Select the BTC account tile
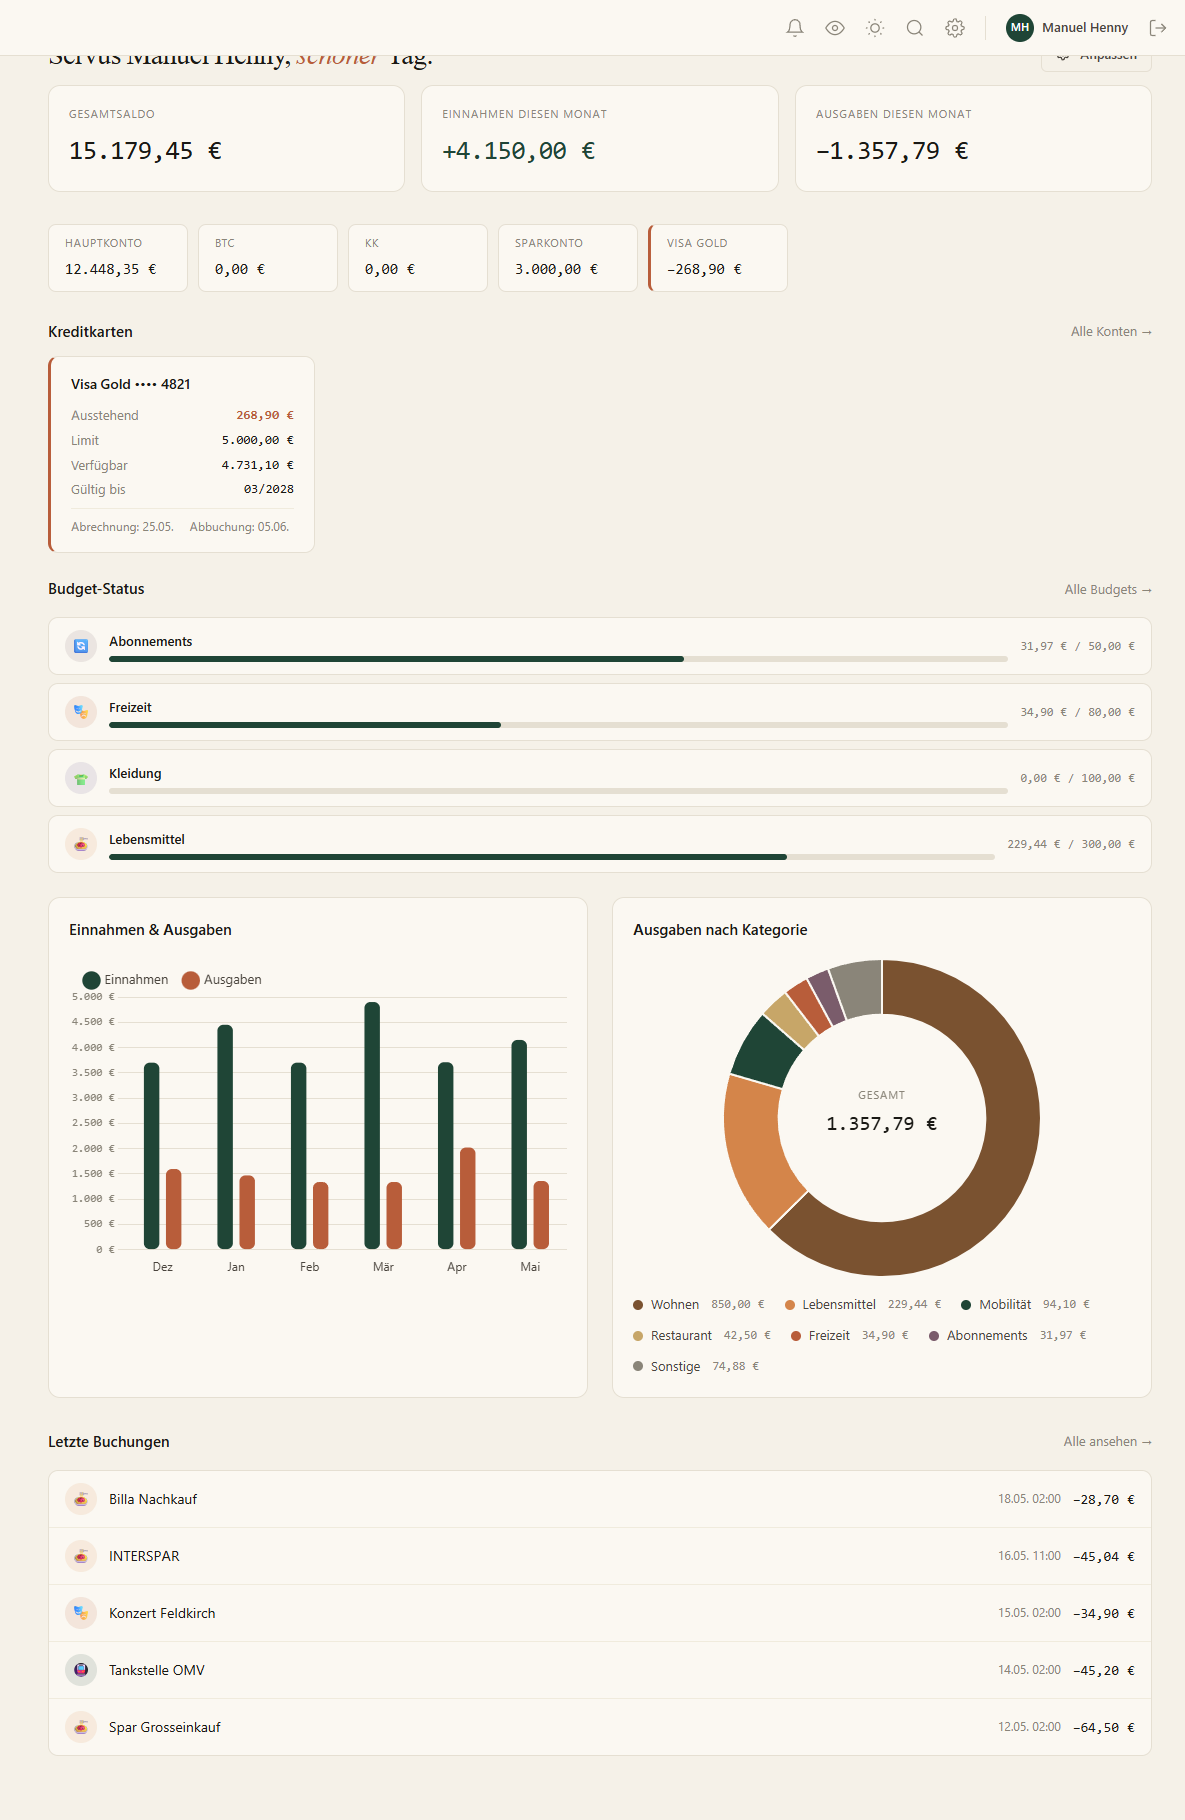This screenshot has width=1185, height=1820. pyautogui.click(x=268, y=258)
